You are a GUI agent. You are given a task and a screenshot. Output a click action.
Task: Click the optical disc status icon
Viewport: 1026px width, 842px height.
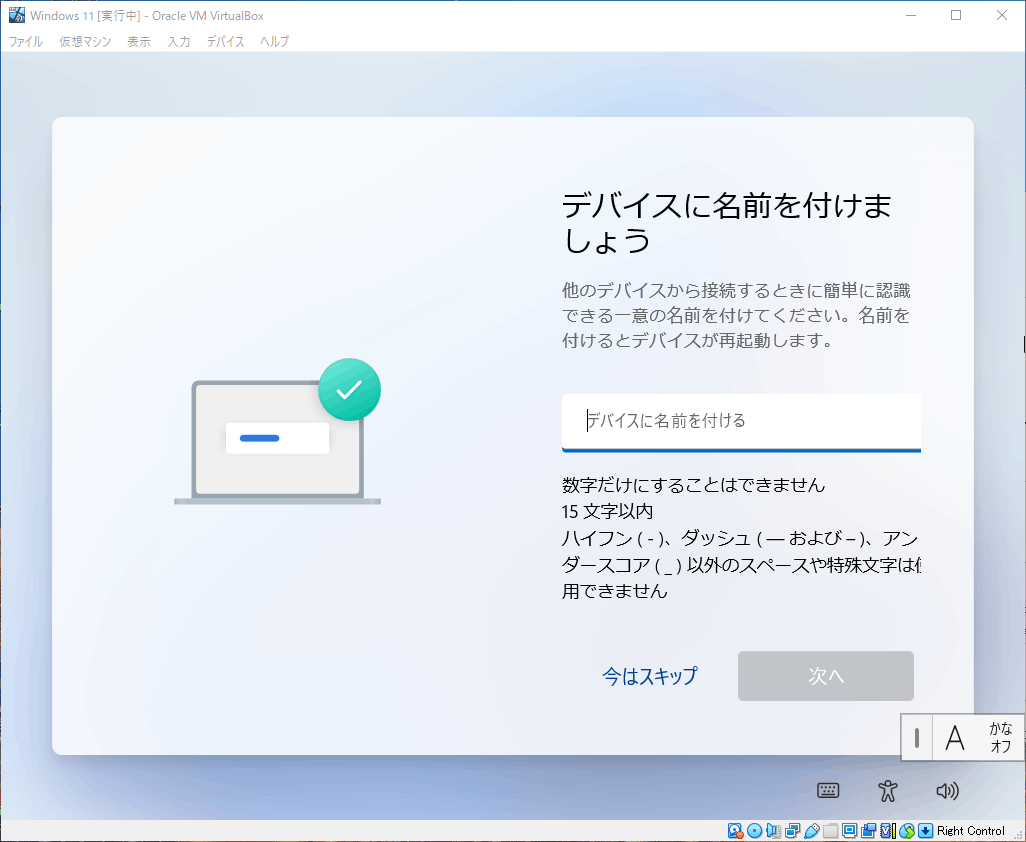[754, 831]
